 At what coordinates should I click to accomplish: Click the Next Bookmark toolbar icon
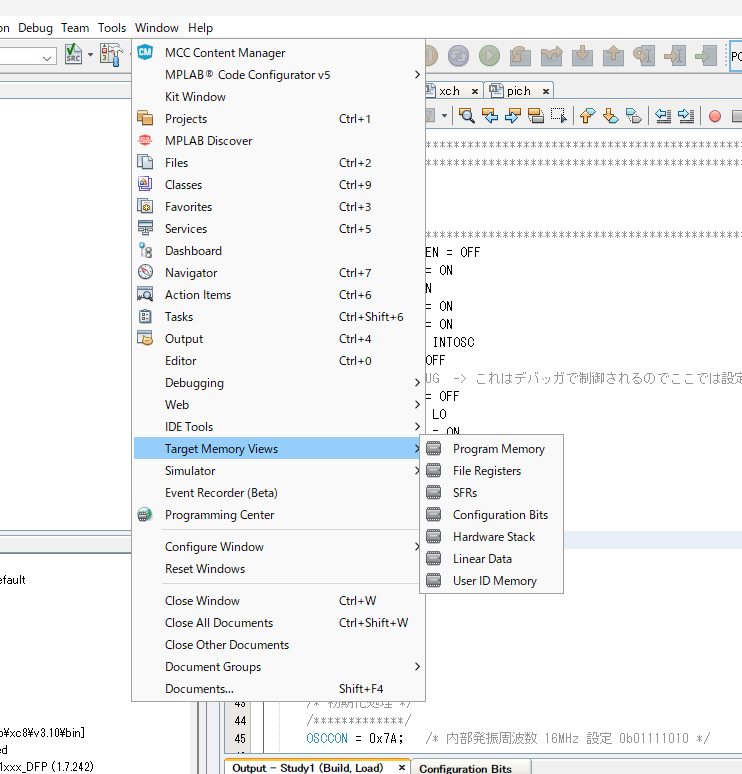pyautogui.click(x=611, y=116)
